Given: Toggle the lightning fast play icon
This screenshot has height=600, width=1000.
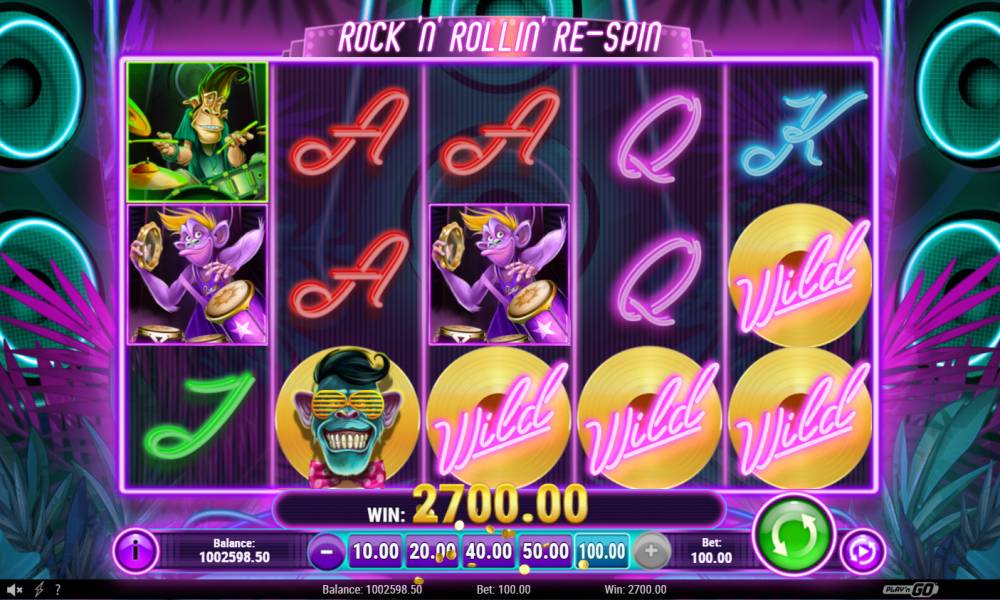Looking at the screenshot, I should click(38, 590).
